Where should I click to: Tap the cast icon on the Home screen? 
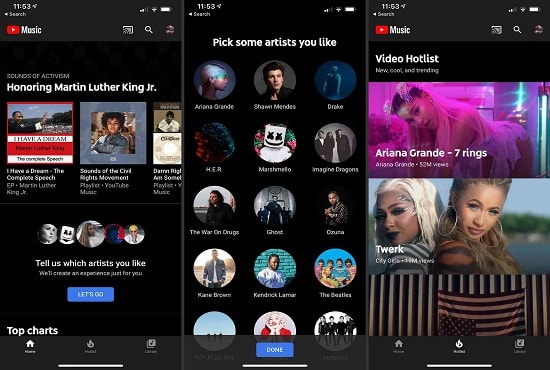128,30
